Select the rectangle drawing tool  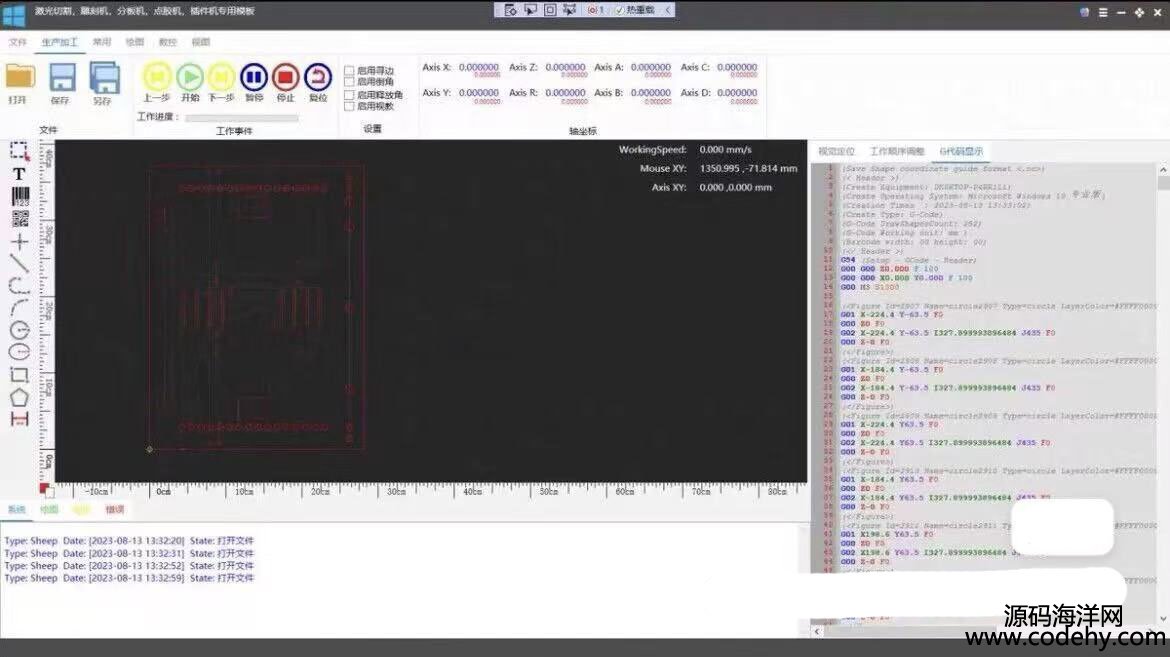[x=19, y=375]
